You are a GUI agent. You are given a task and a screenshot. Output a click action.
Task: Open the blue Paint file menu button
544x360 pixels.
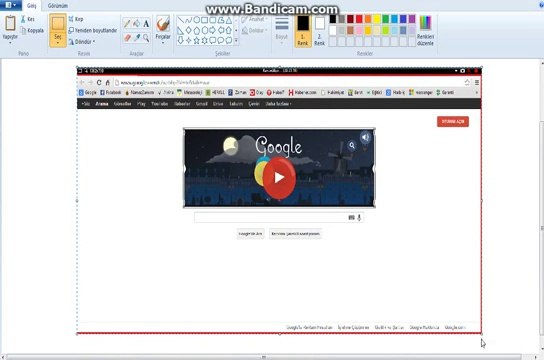tap(10, 5)
